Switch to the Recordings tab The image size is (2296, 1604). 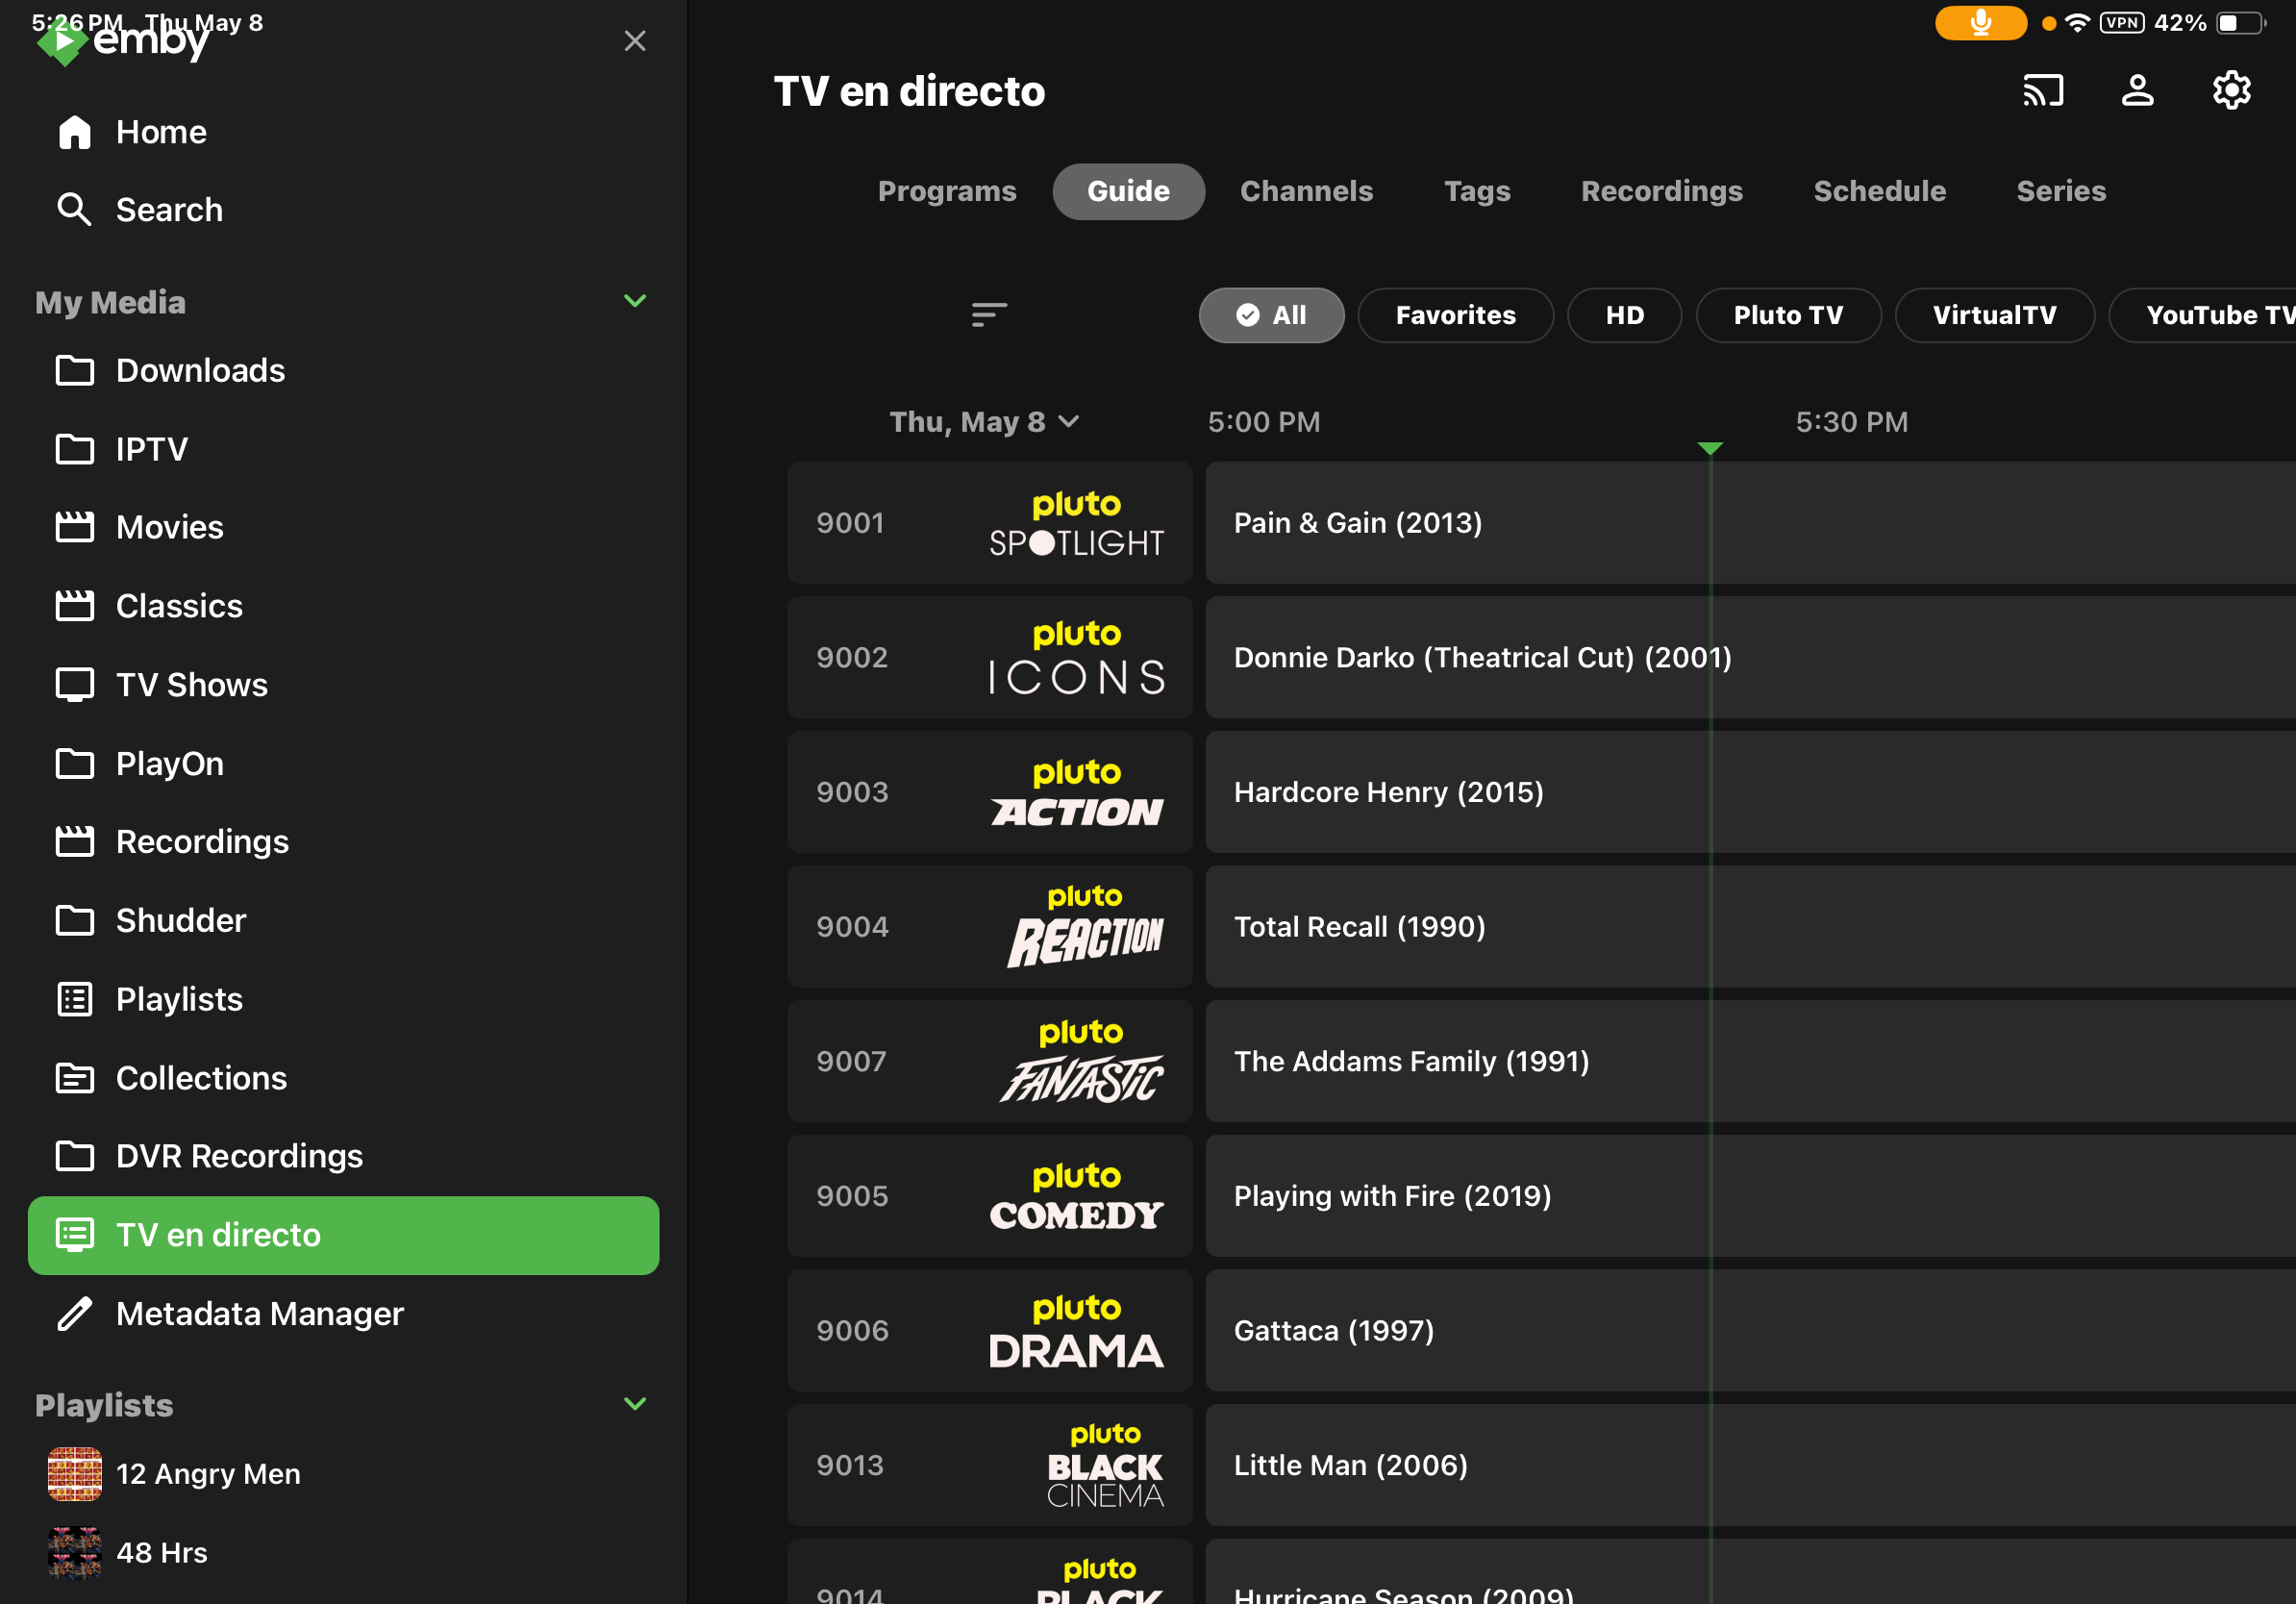(1661, 191)
